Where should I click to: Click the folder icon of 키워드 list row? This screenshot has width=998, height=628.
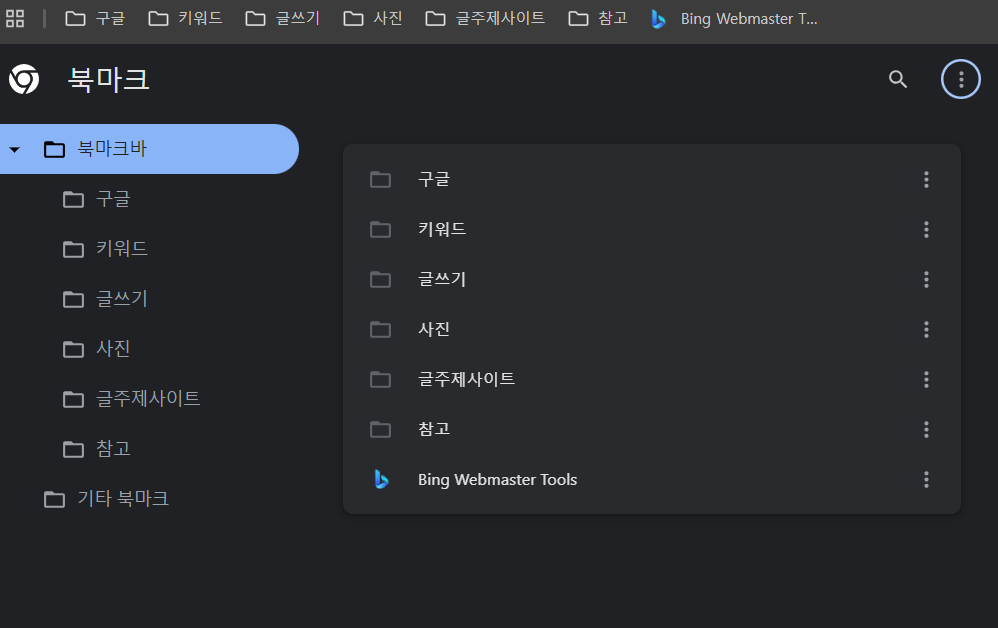(381, 229)
